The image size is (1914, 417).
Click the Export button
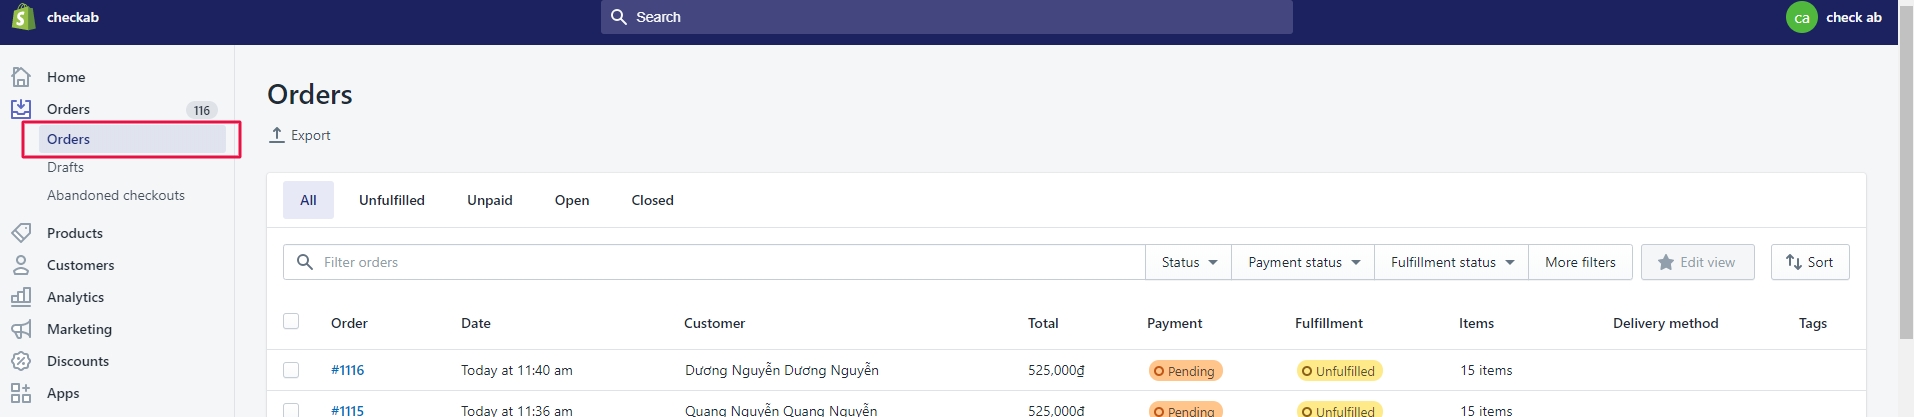(300, 135)
